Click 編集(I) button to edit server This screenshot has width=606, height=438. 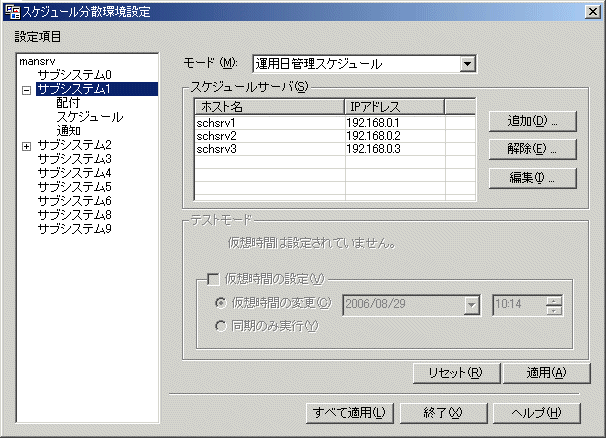533,178
